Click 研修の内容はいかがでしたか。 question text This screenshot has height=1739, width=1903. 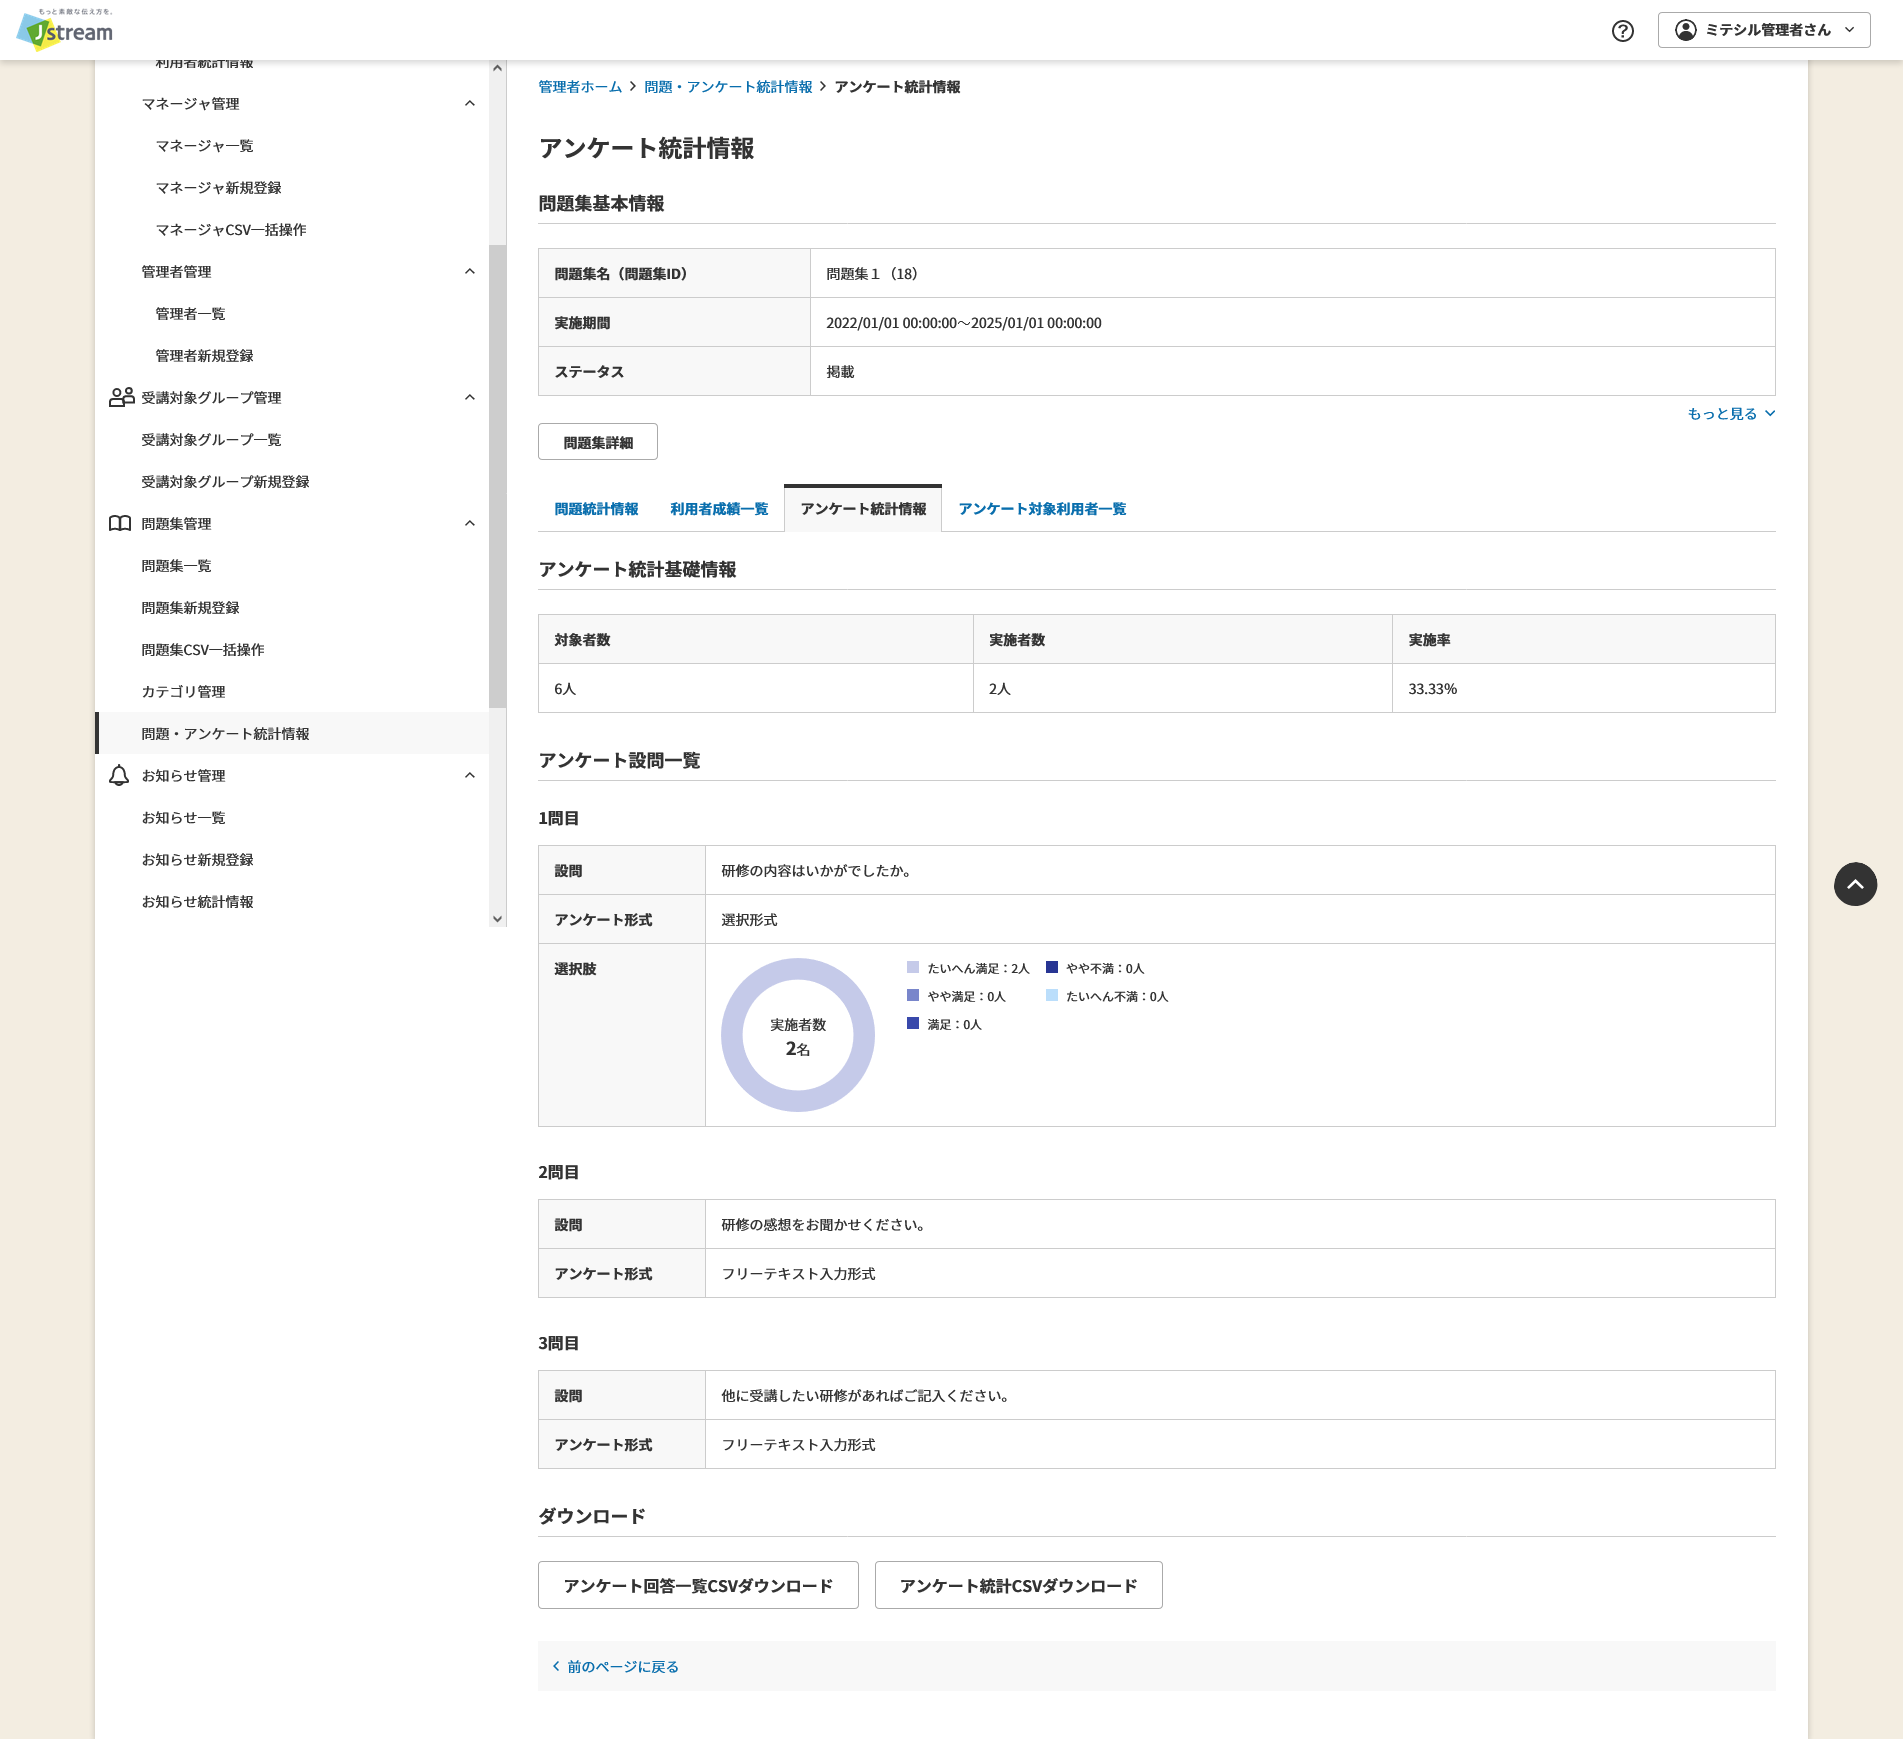pyautogui.click(x=817, y=870)
